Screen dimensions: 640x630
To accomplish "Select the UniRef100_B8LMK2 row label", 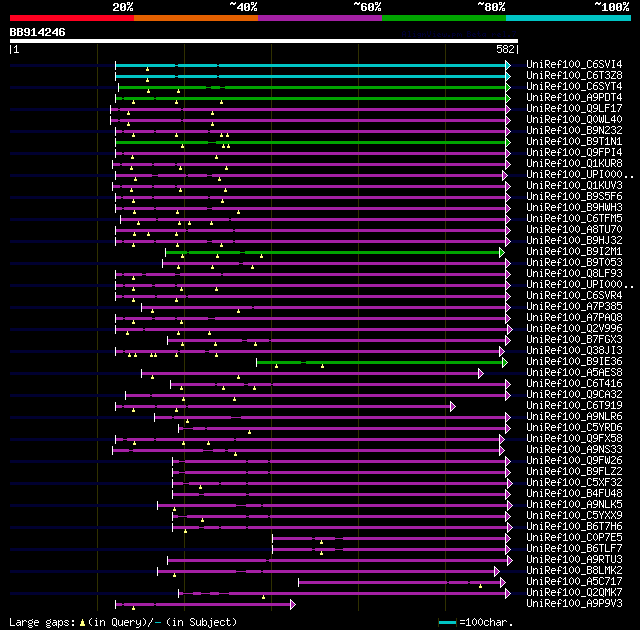I will (x=574, y=571).
